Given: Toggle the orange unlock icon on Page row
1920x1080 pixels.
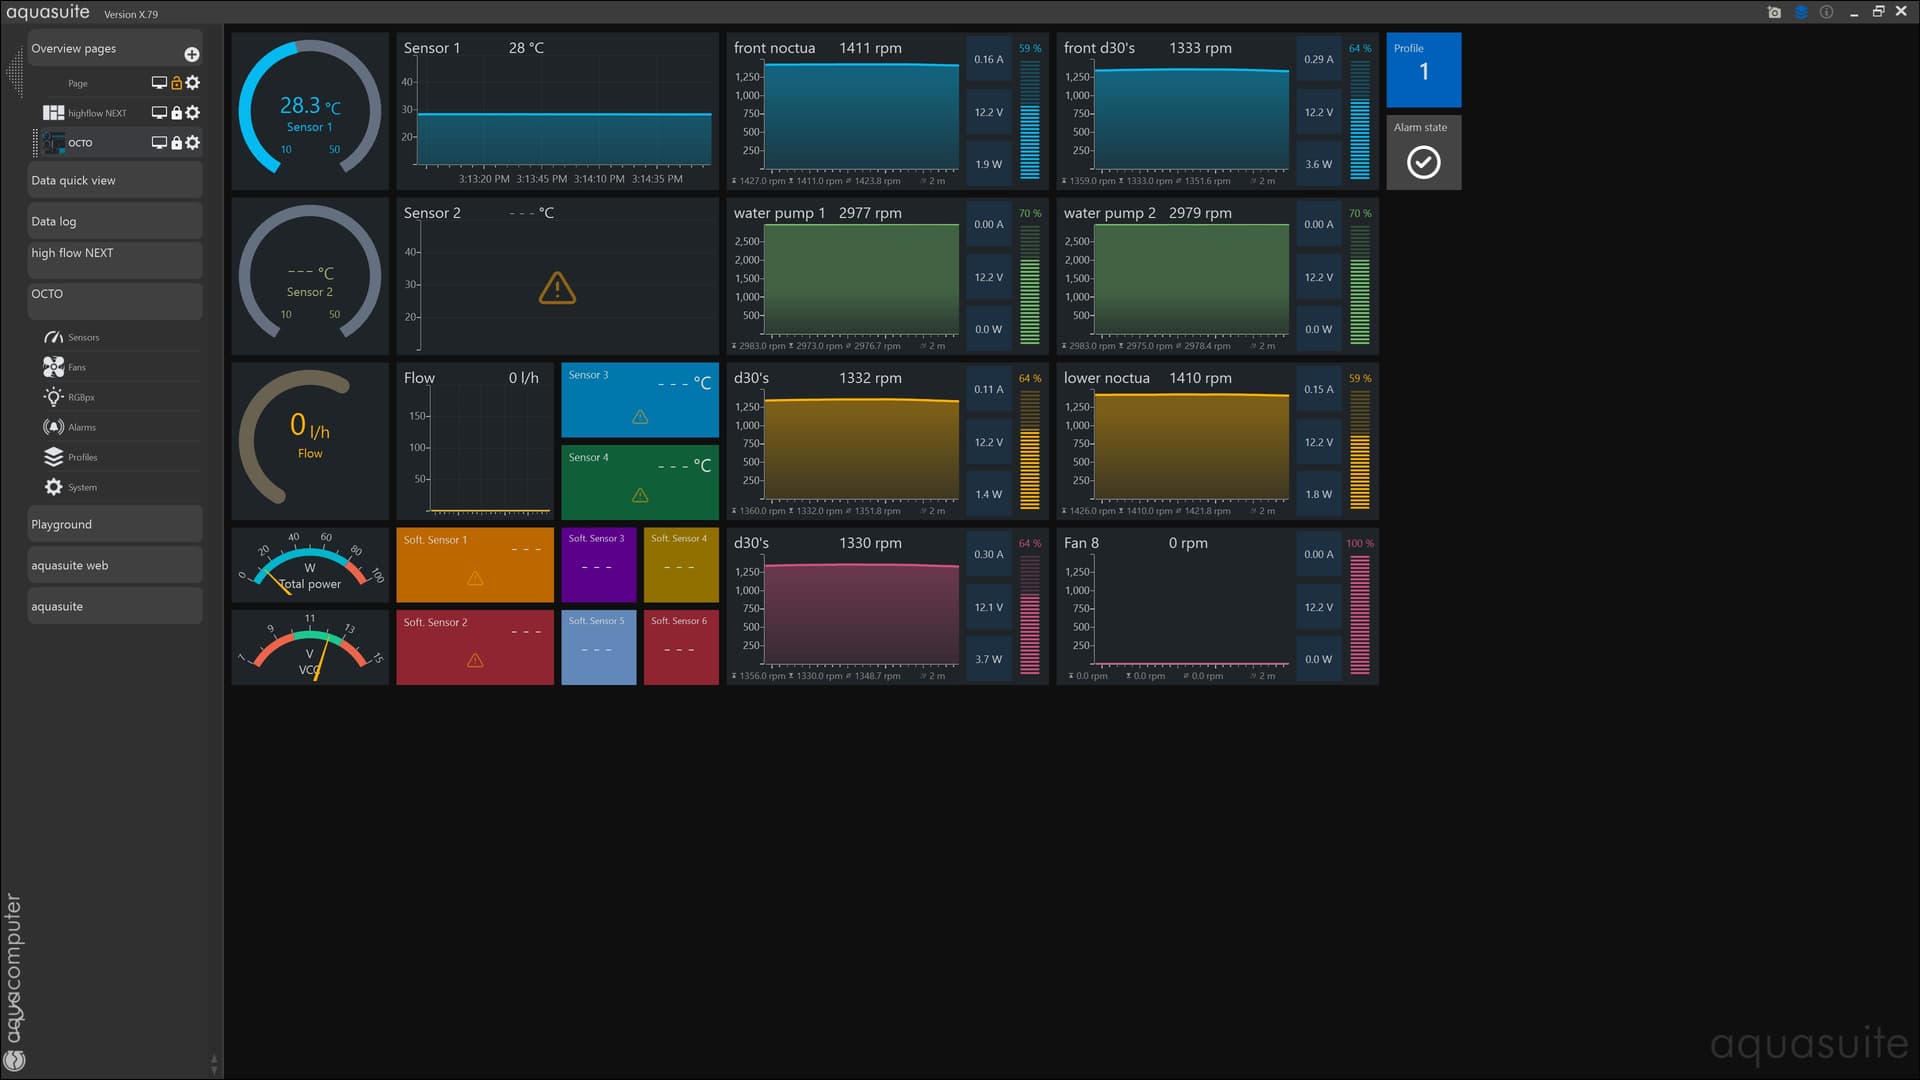Looking at the screenshot, I should click(177, 83).
